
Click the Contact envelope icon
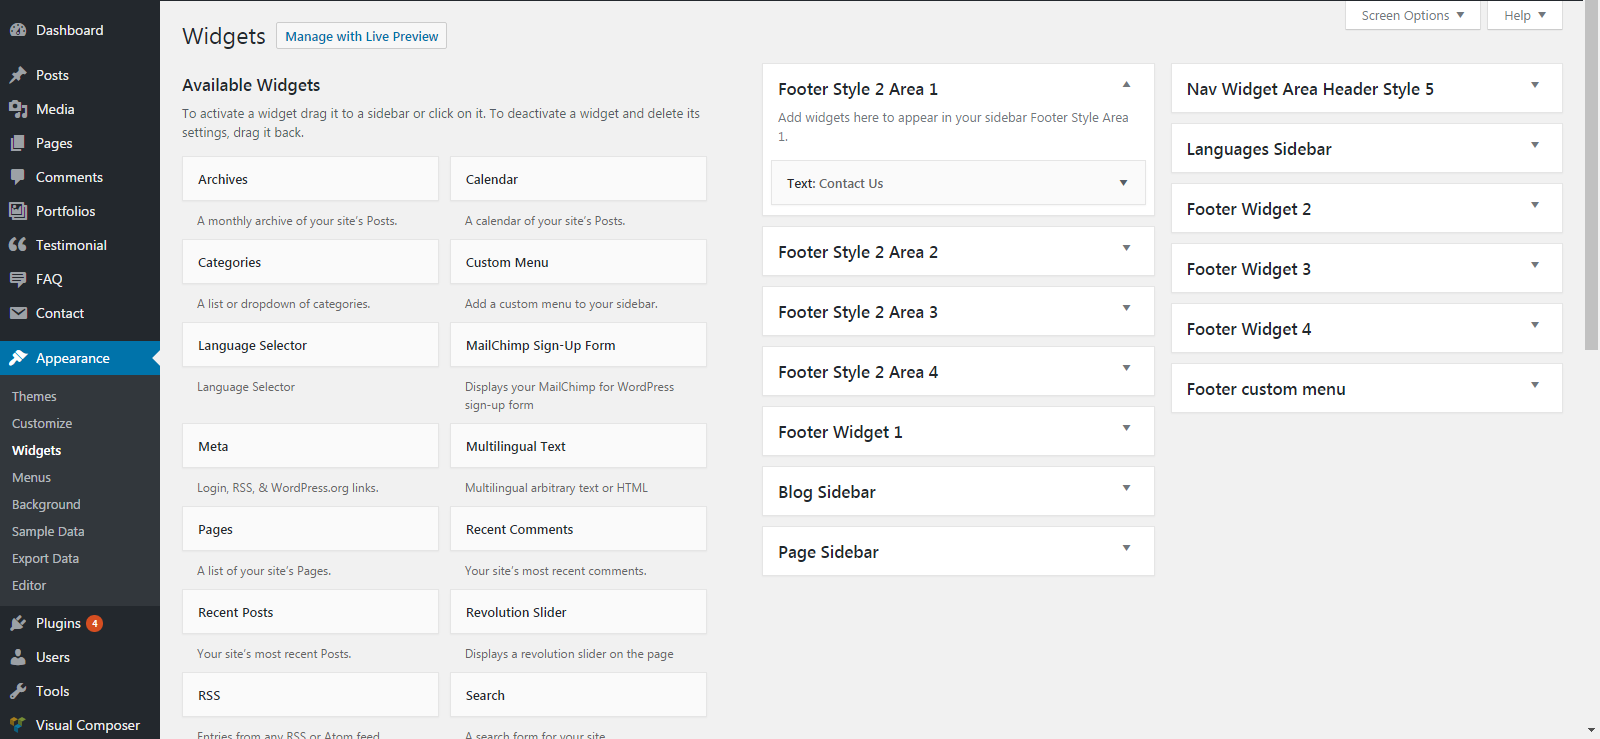(x=18, y=313)
